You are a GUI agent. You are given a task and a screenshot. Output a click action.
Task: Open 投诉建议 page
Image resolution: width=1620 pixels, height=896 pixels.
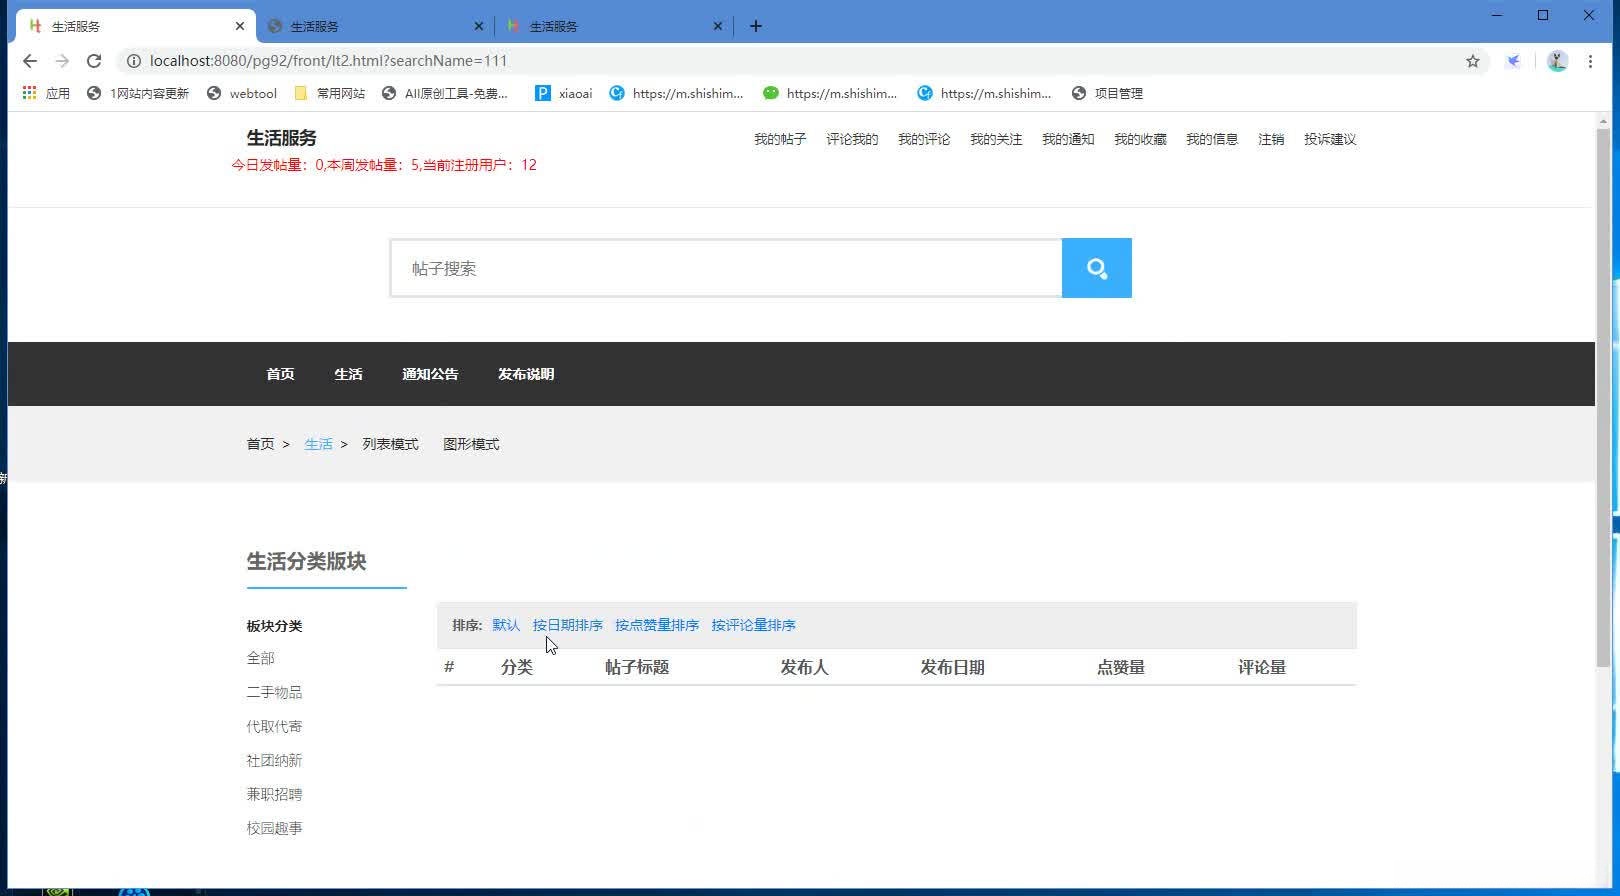click(x=1330, y=139)
